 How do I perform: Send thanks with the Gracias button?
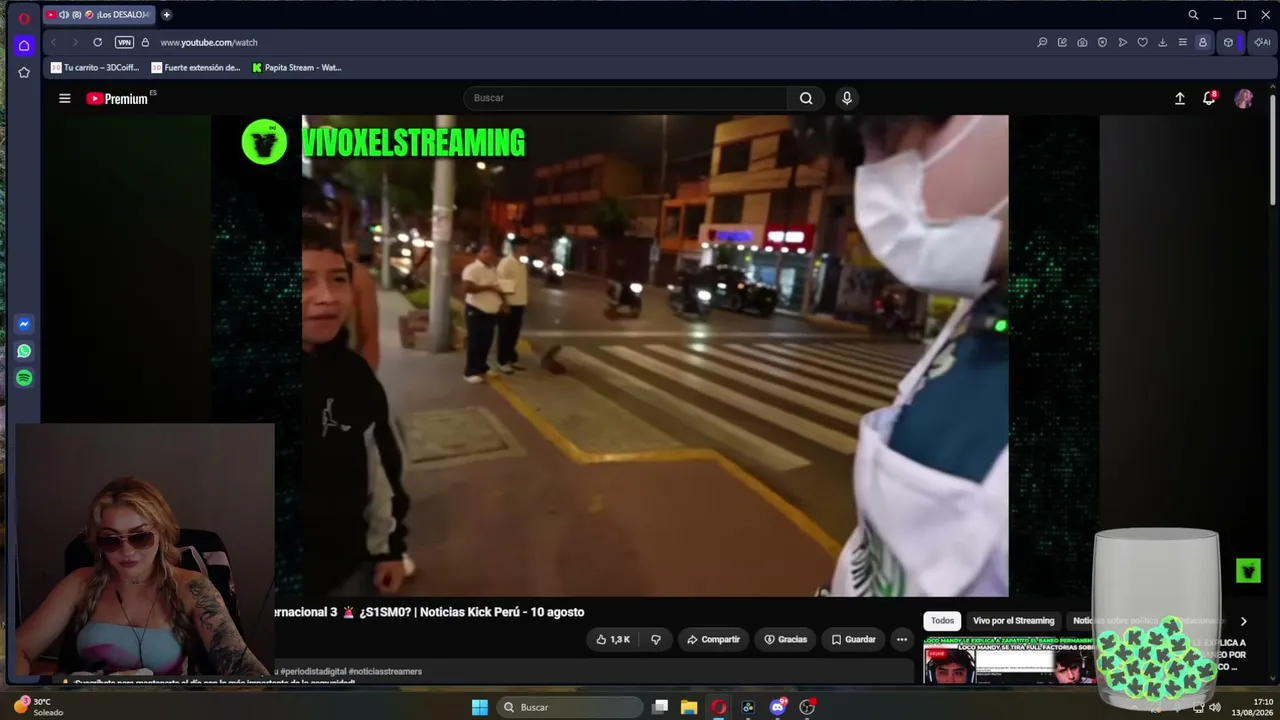tap(786, 639)
